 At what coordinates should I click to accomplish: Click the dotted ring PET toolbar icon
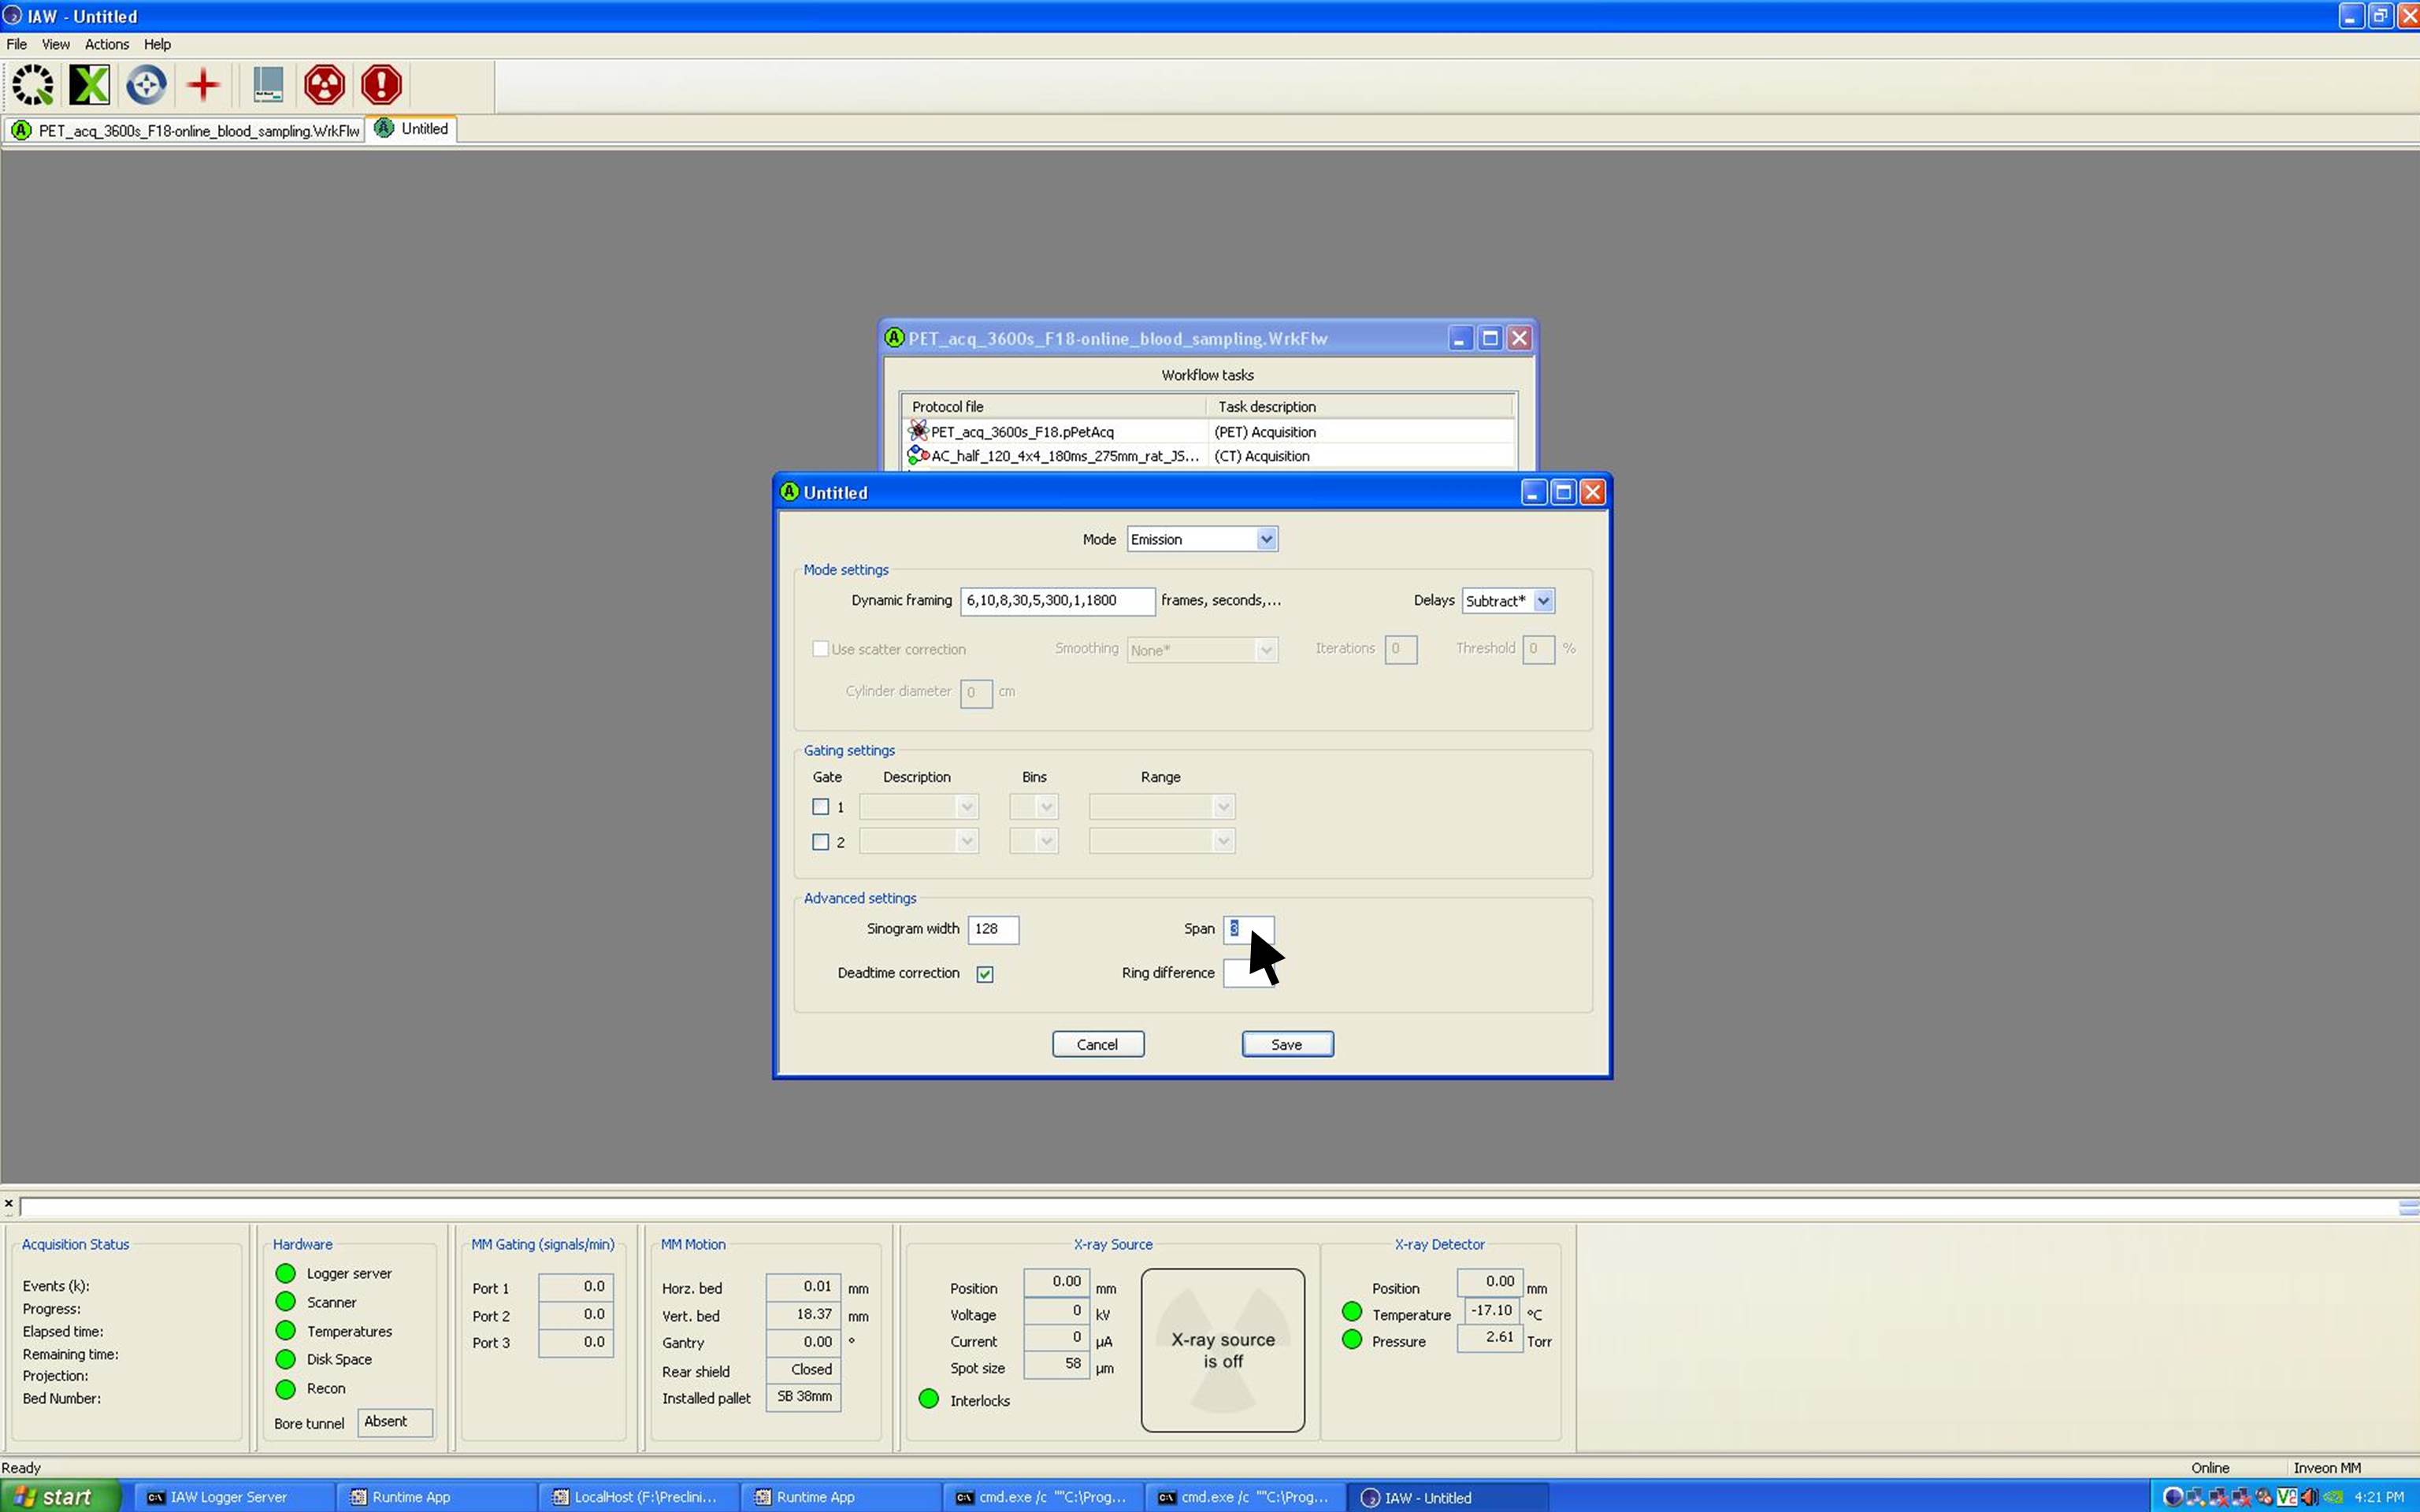click(x=33, y=85)
